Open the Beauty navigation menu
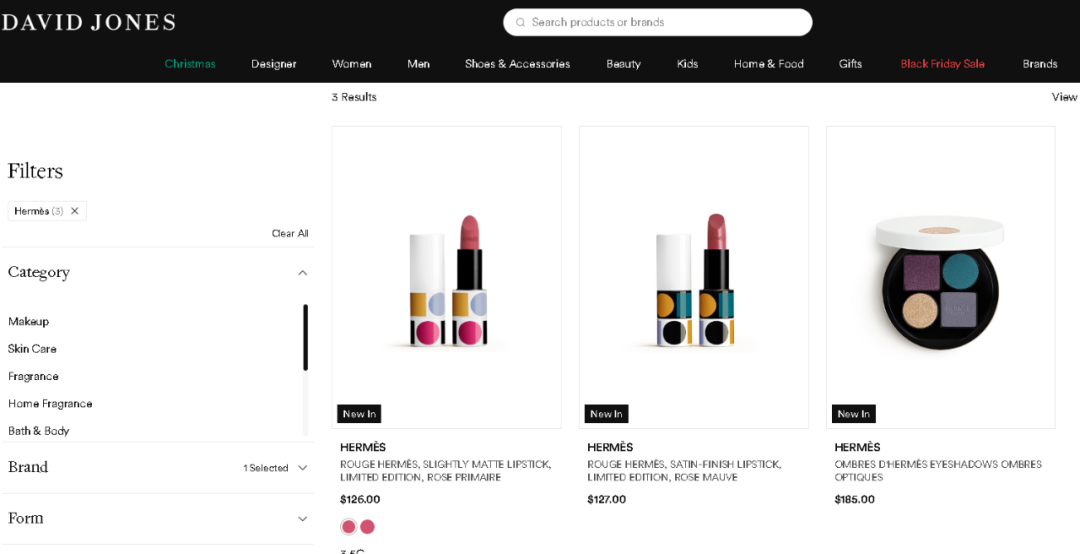 click(623, 64)
